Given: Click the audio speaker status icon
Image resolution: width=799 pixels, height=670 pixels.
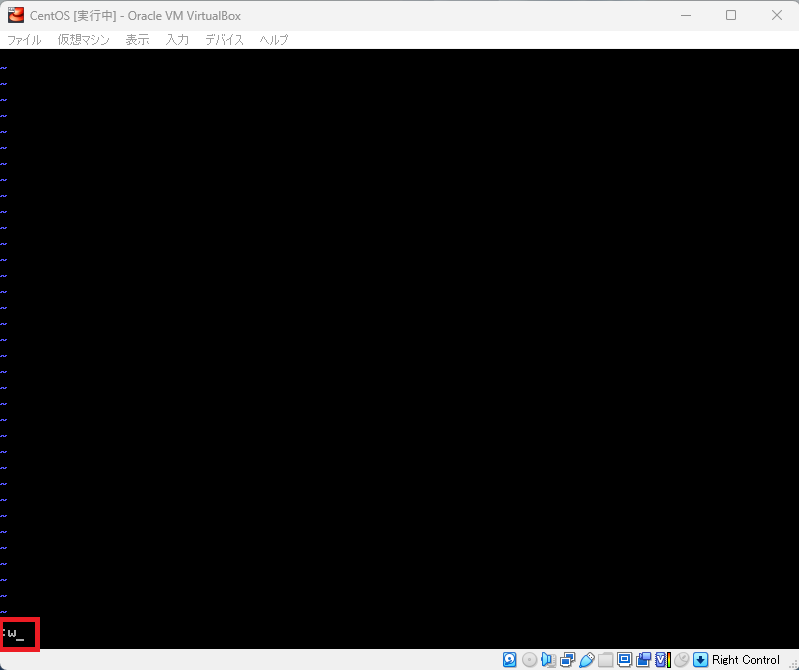Looking at the screenshot, I should click(x=548, y=660).
